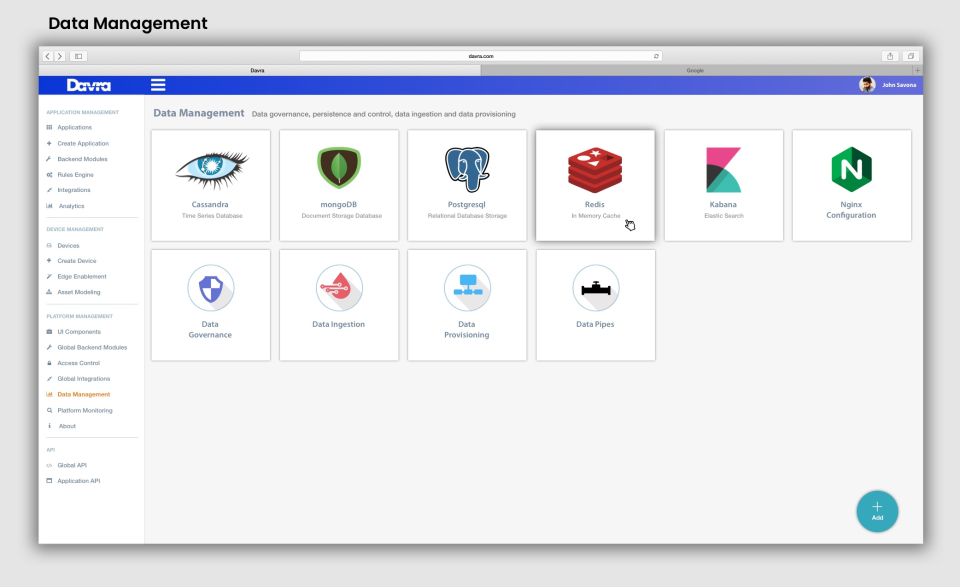Open the Nginx Configuration tile
960x587 pixels.
coord(851,185)
